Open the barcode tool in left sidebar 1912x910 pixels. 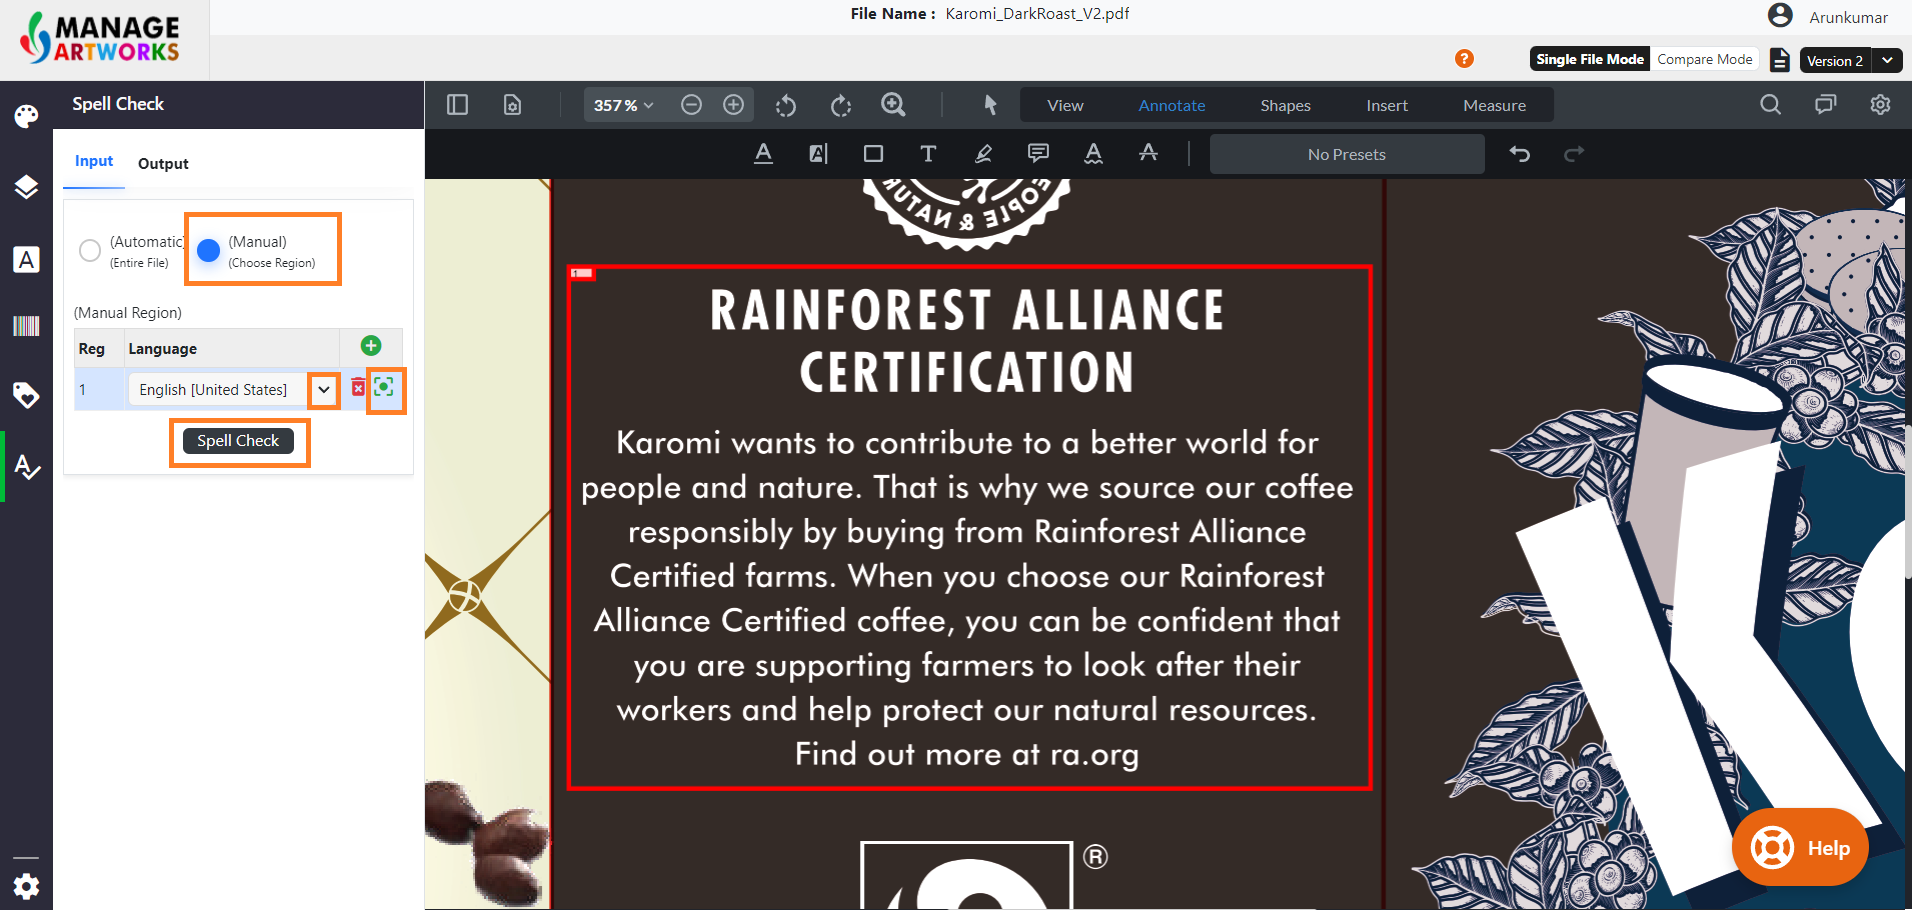point(26,325)
